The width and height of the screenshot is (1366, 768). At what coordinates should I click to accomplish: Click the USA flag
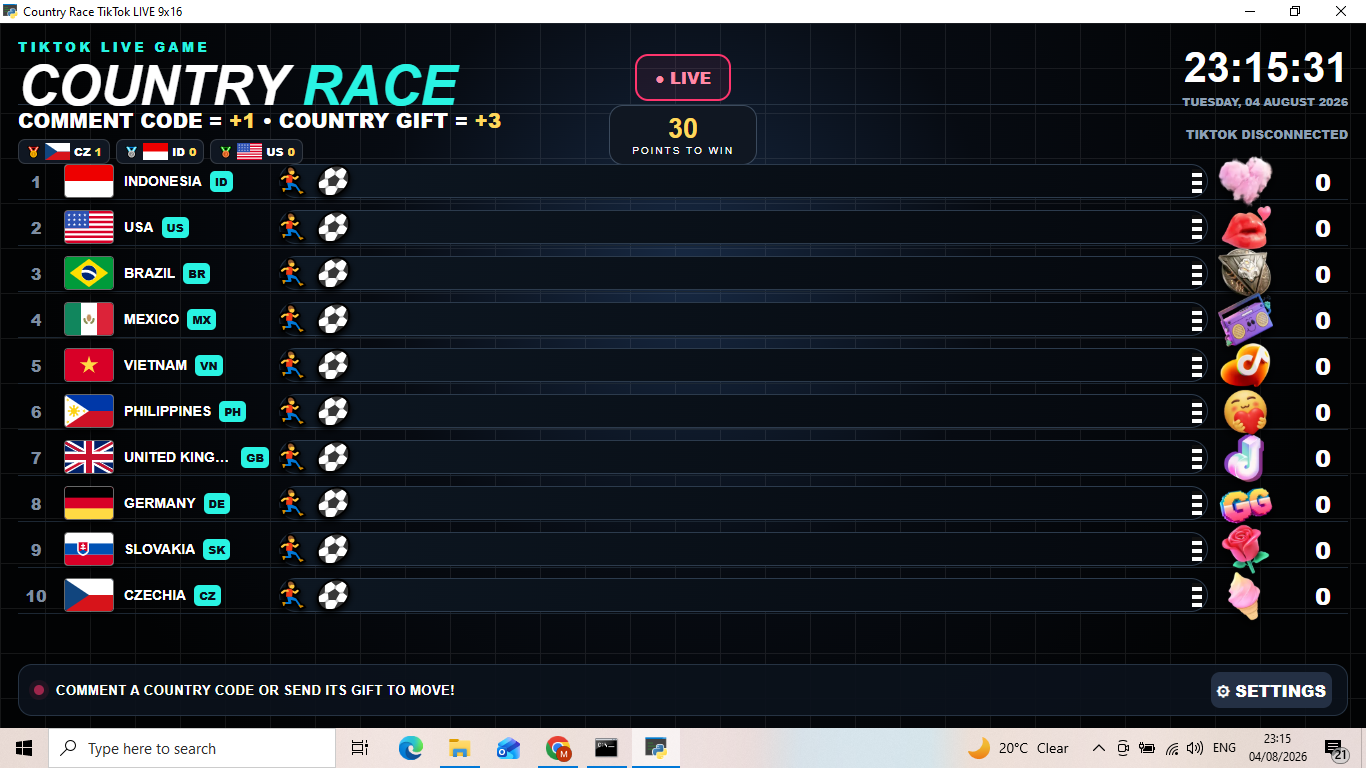click(89, 227)
